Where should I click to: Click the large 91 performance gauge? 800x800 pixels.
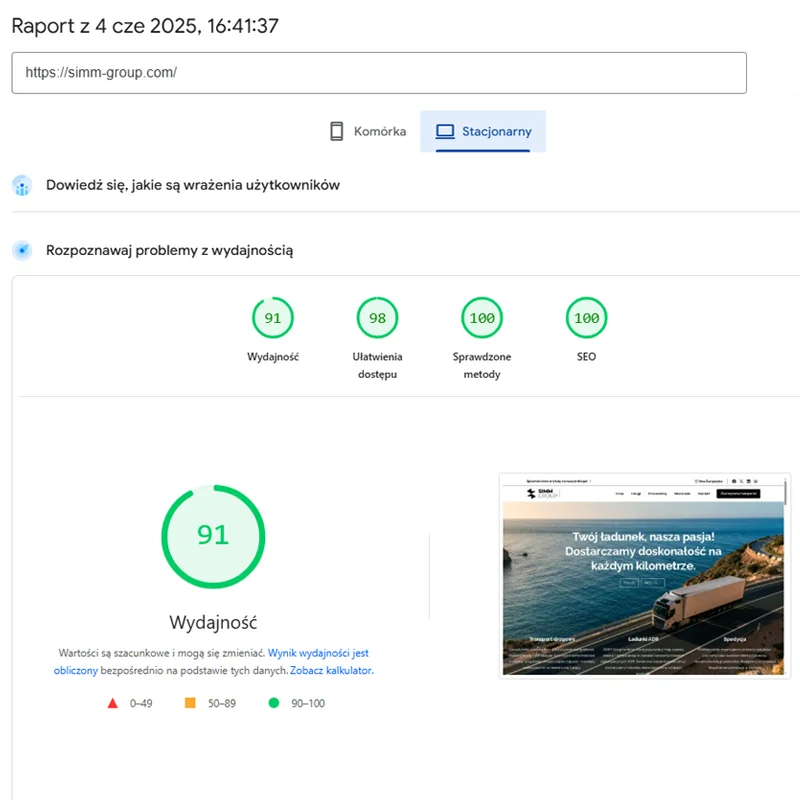tap(213, 536)
